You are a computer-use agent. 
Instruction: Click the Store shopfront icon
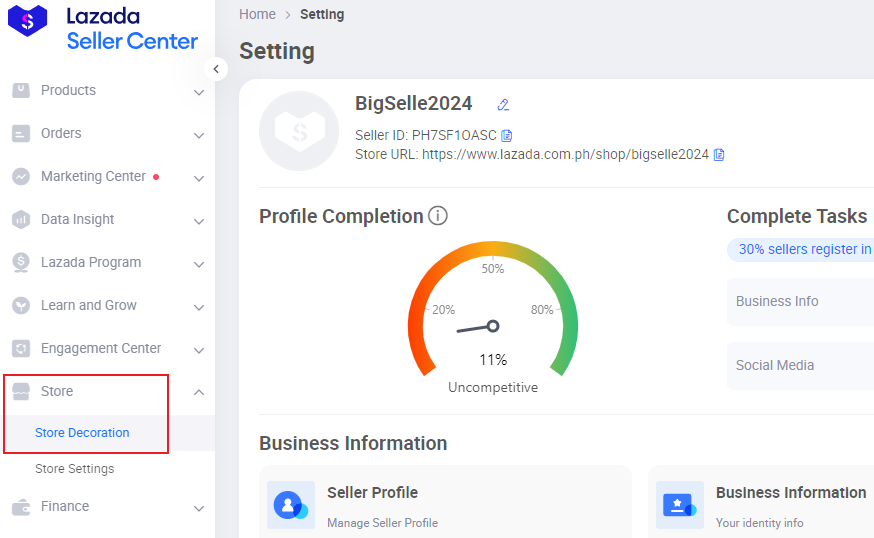pyautogui.click(x=21, y=391)
